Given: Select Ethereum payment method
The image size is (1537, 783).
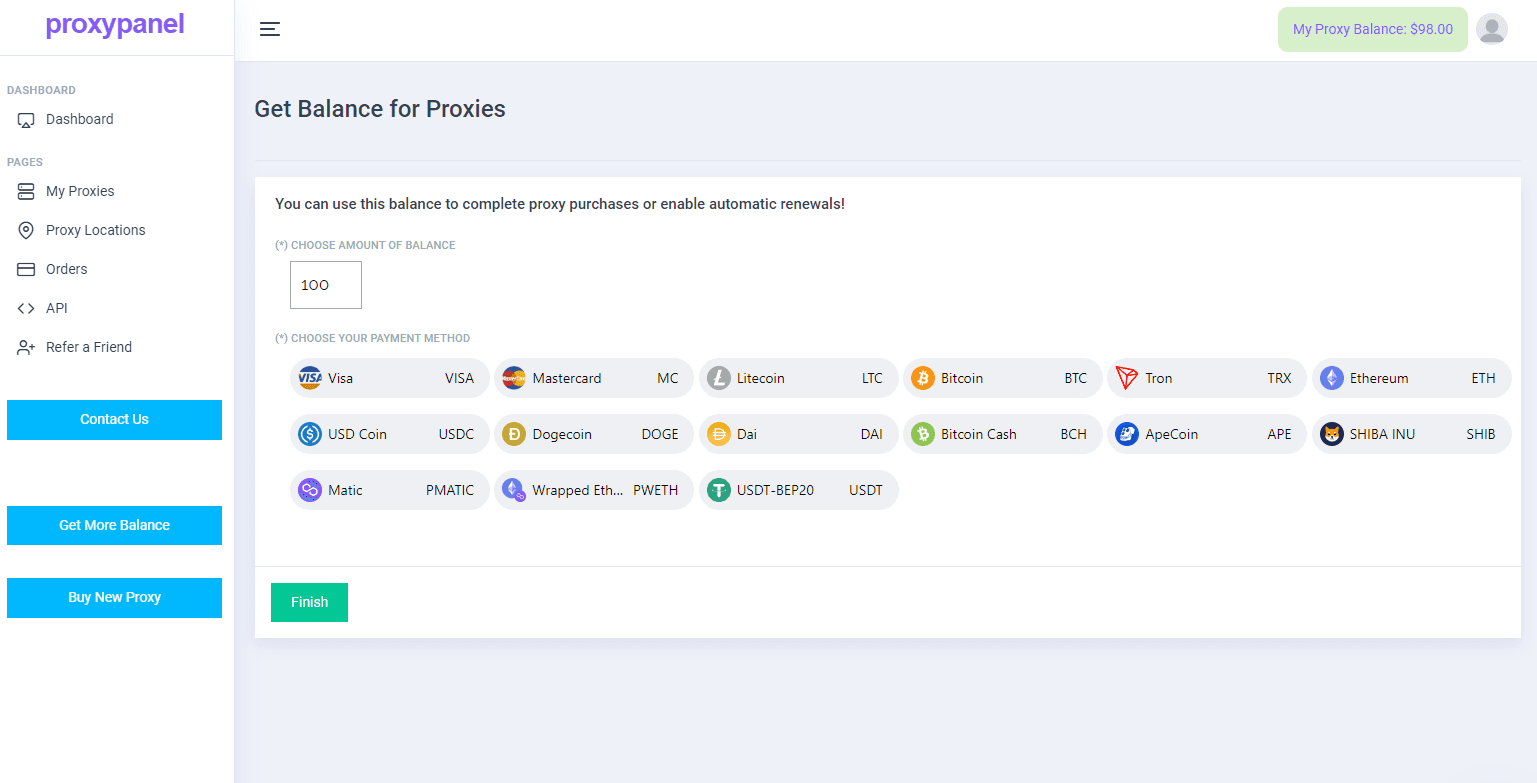Looking at the screenshot, I should (1411, 378).
